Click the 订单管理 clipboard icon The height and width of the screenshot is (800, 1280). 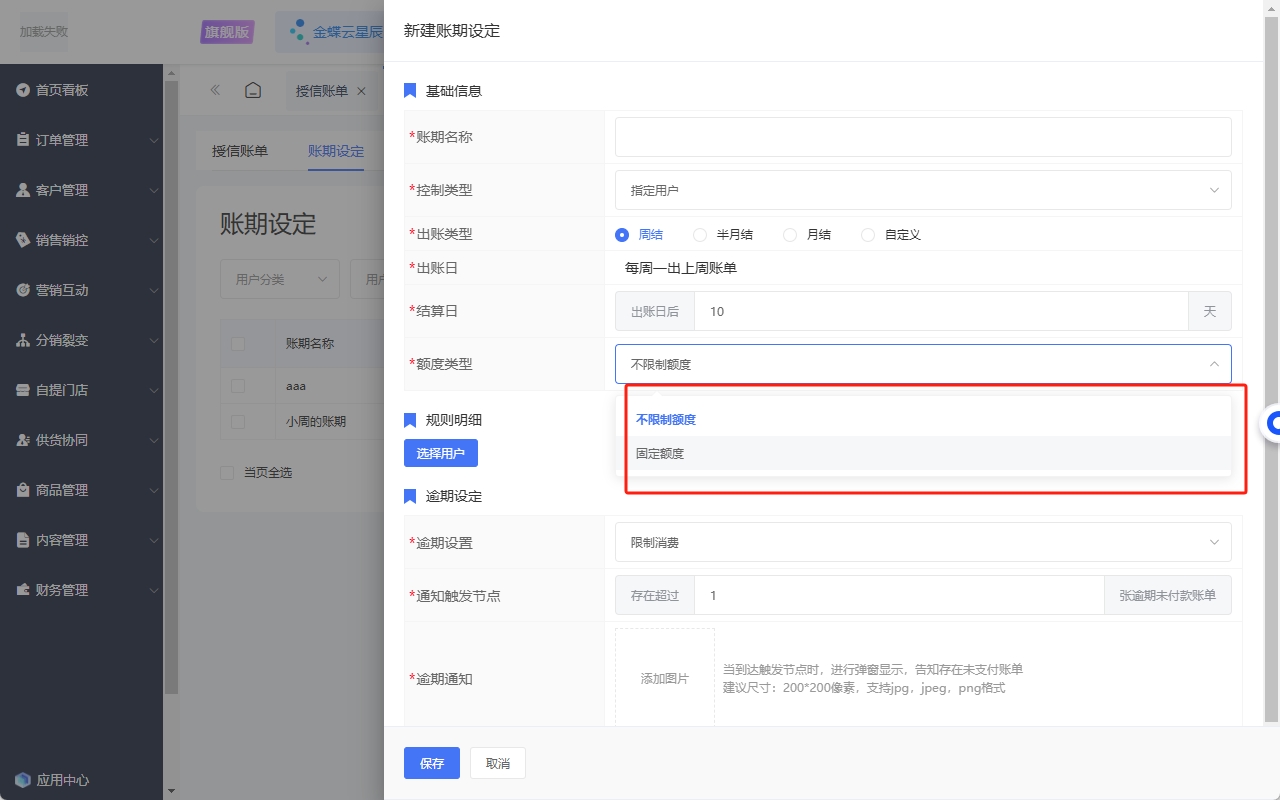[x=23, y=140]
